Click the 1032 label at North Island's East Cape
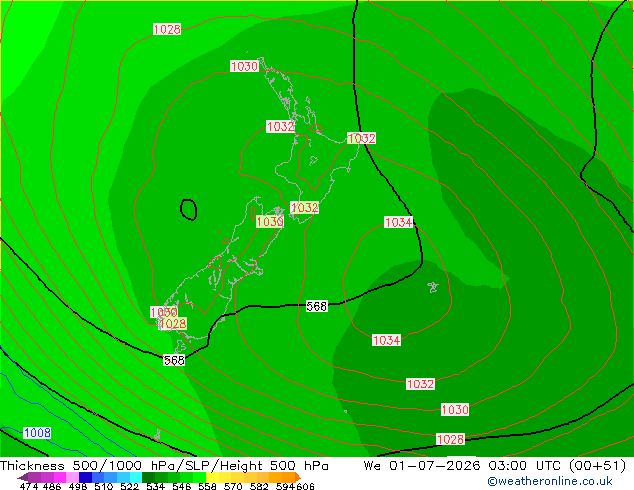 [x=361, y=138]
